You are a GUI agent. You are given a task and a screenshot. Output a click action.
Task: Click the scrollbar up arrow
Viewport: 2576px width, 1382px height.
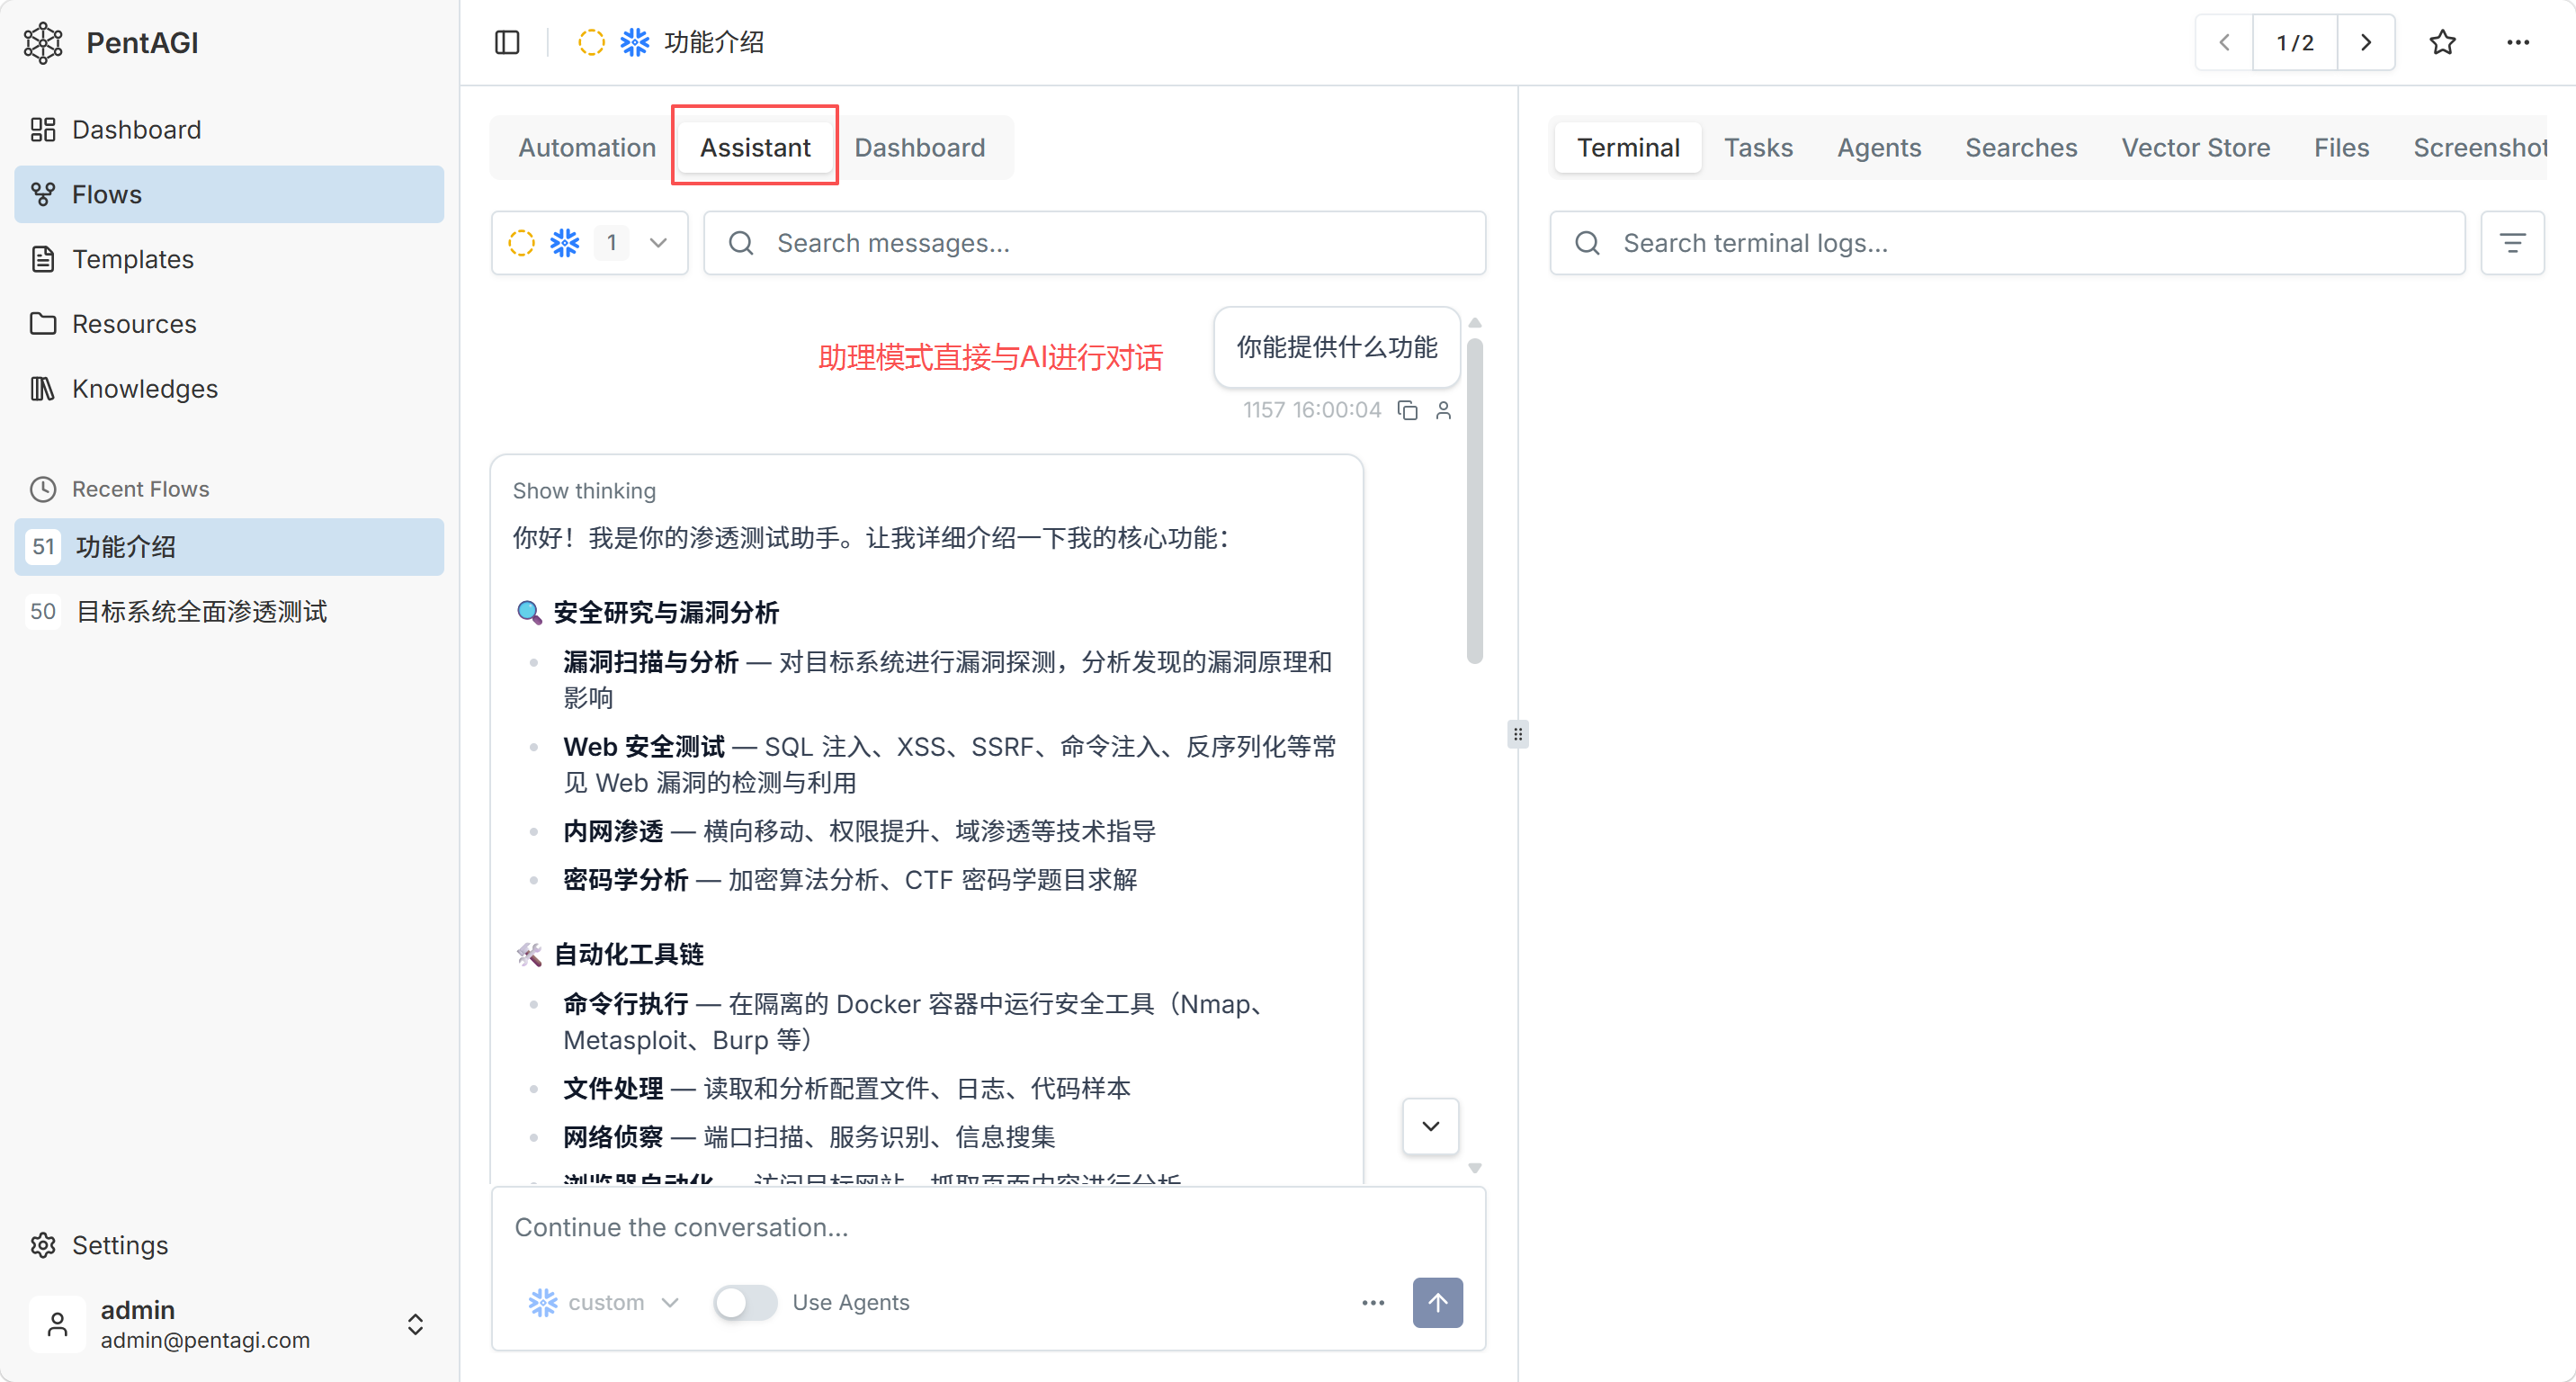tap(1474, 323)
